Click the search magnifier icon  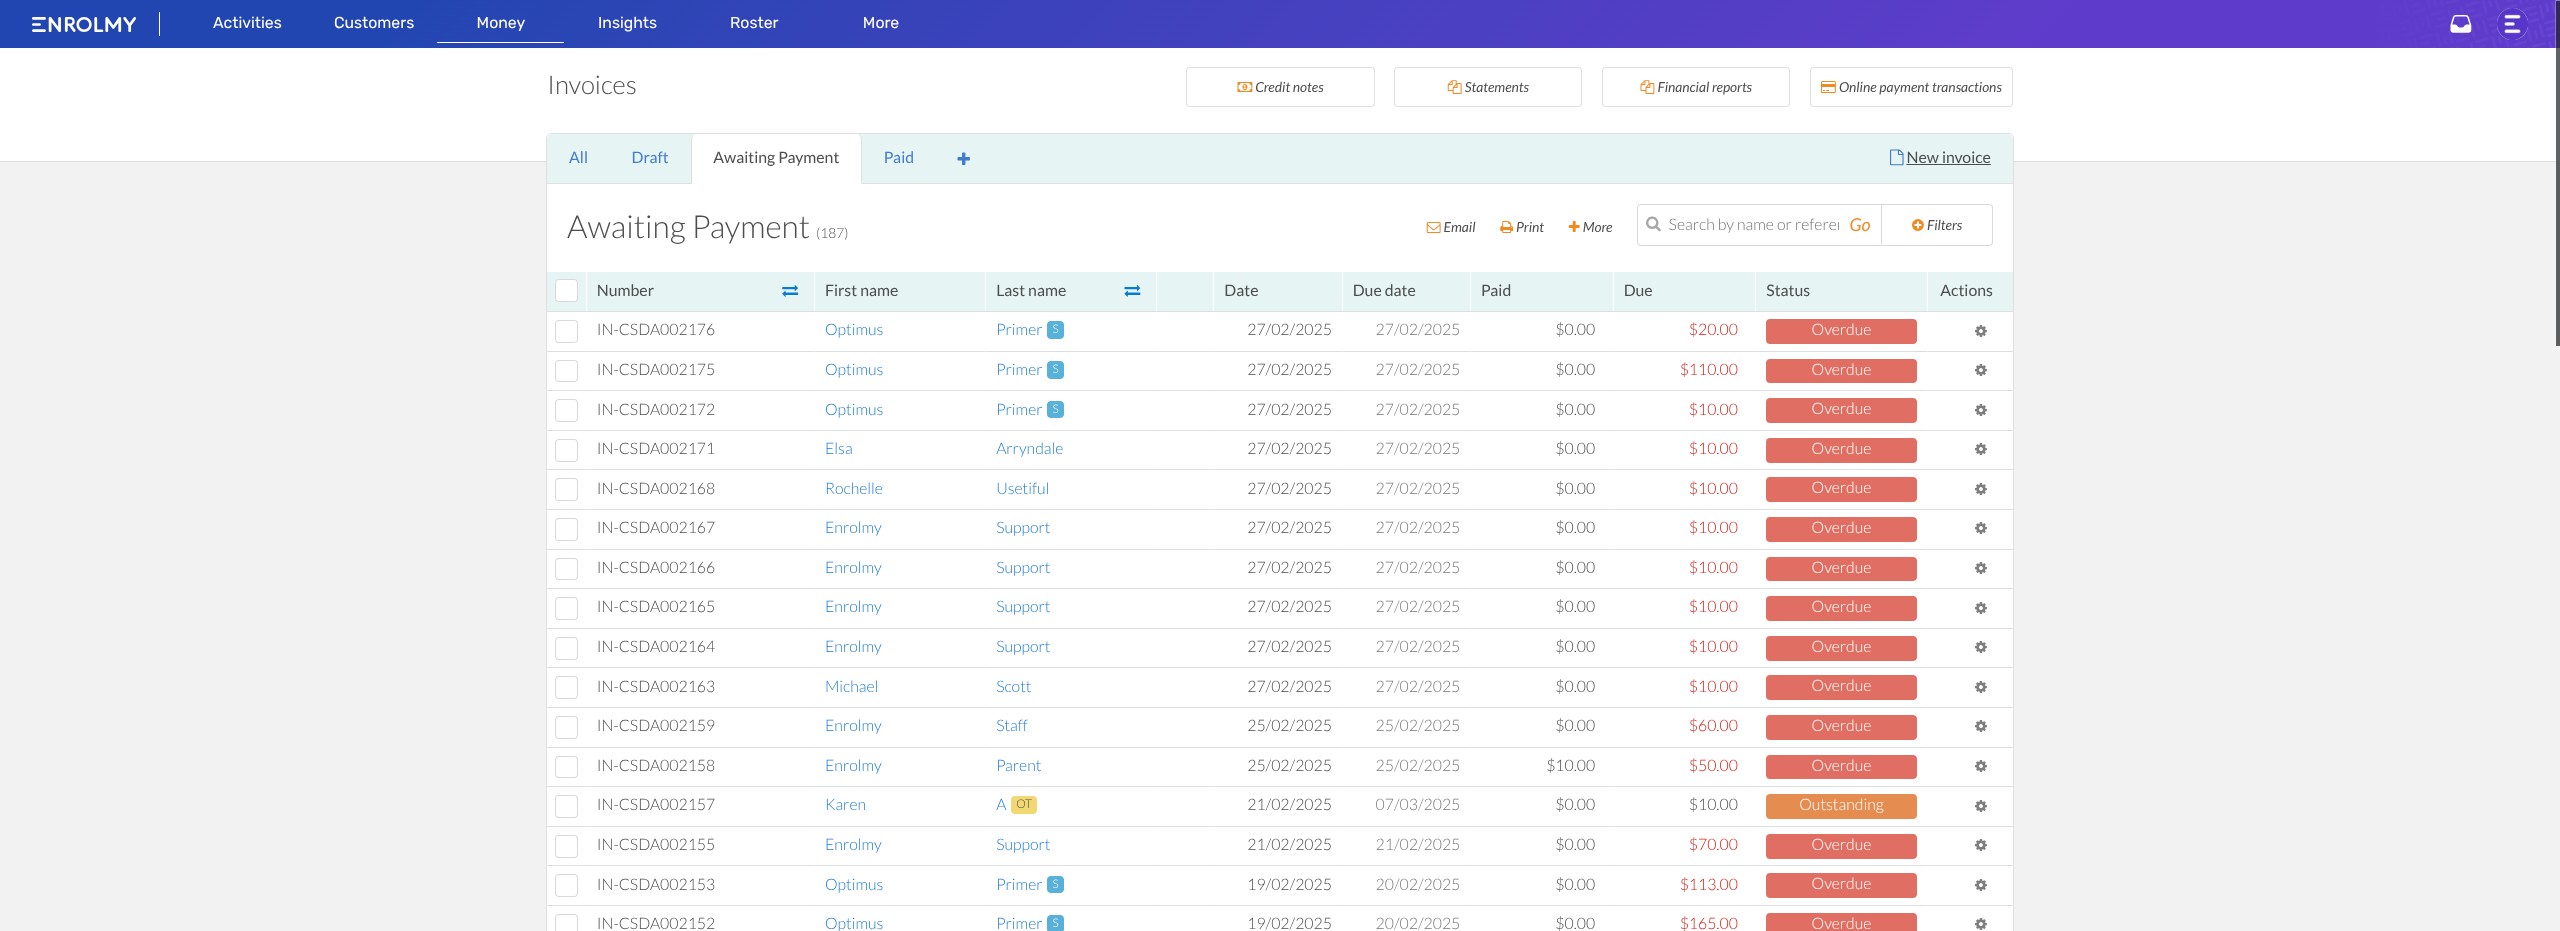coord(1653,225)
